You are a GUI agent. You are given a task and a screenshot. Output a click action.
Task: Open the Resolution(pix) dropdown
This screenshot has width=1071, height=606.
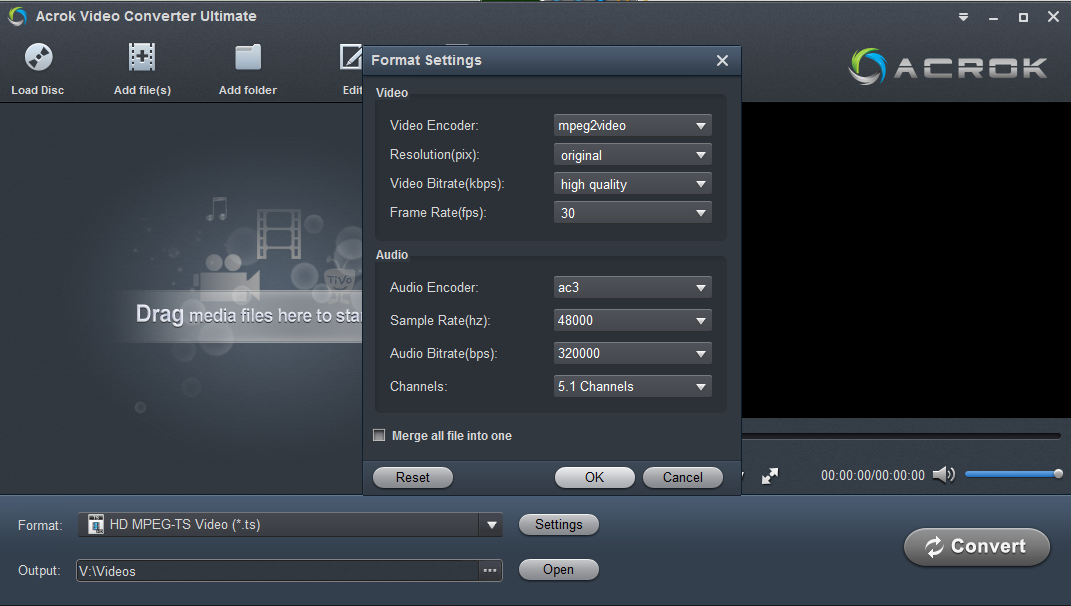(632, 155)
